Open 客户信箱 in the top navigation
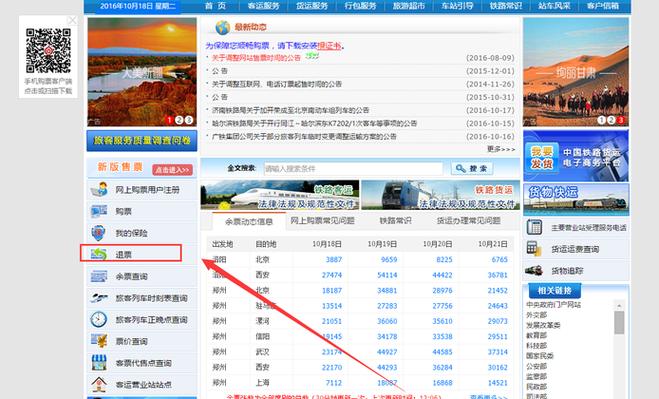The image size is (659, 399). coord(603,6)
